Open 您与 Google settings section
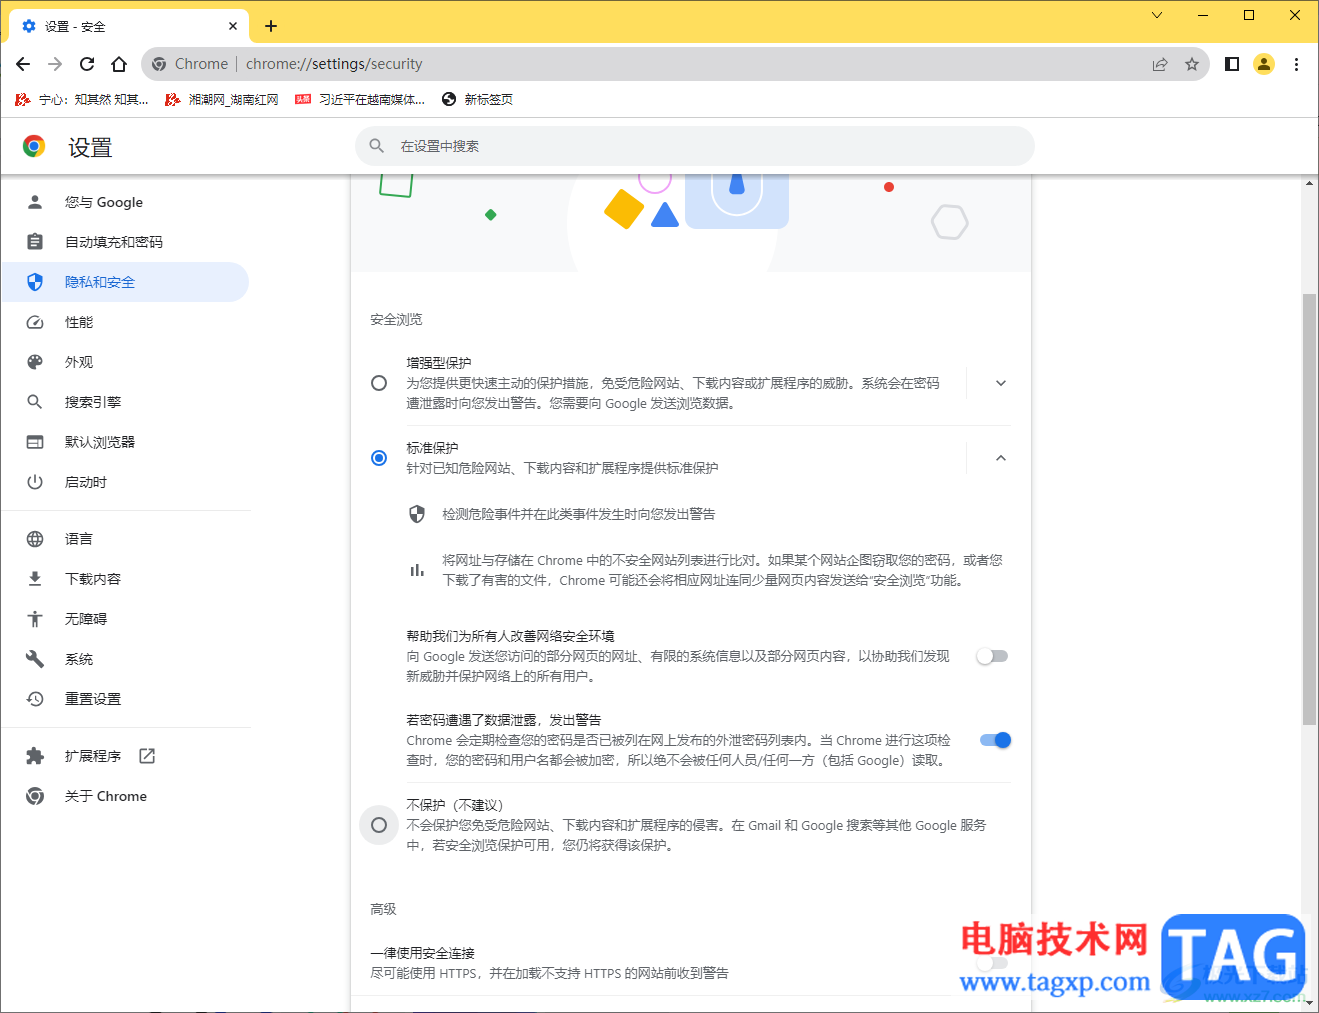The image size is (1319, 1013). pyautogui.click(x=126, y=202)
